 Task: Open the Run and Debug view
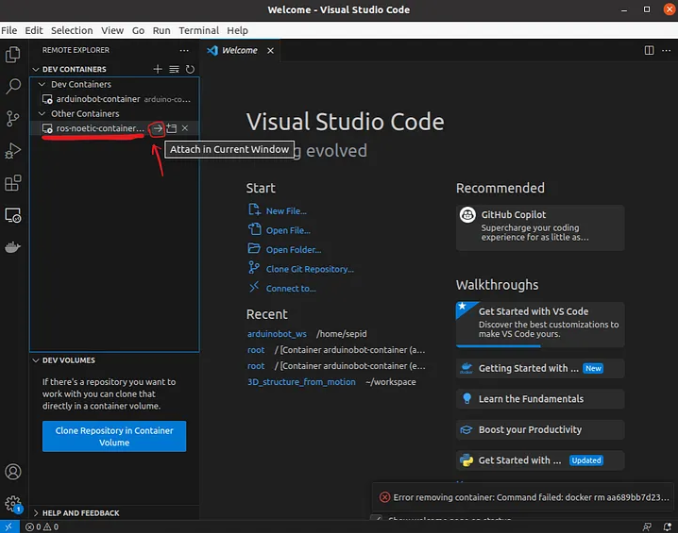click(x=13, y=150)
